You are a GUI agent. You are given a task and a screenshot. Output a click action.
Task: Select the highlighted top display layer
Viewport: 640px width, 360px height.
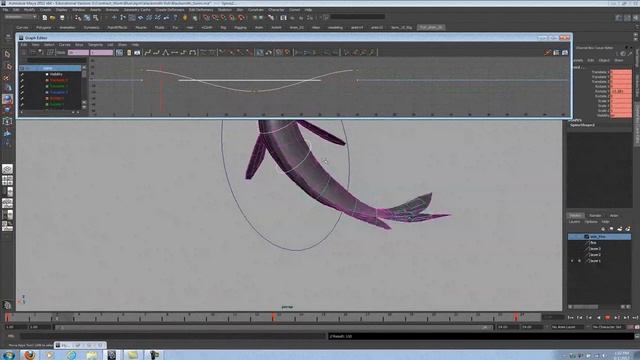599,236
